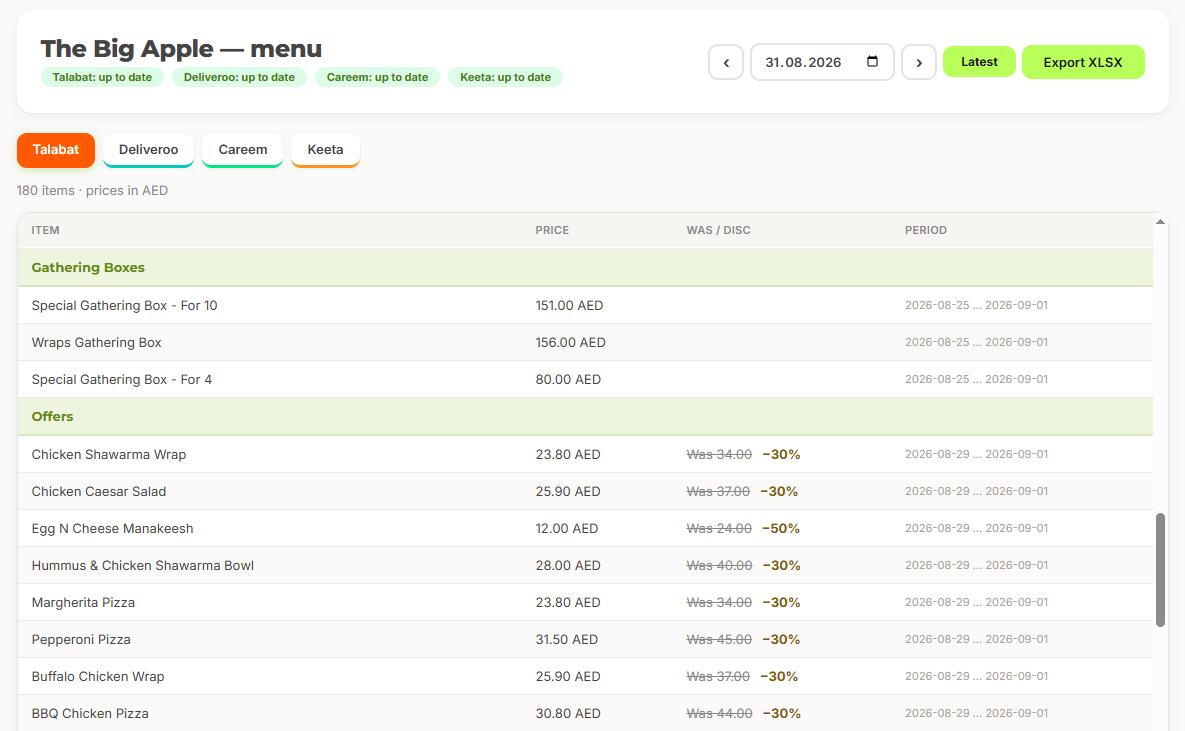
Task: Select the 'BBQ Chicken Pizza' item
Action: (x=90, y=714)
